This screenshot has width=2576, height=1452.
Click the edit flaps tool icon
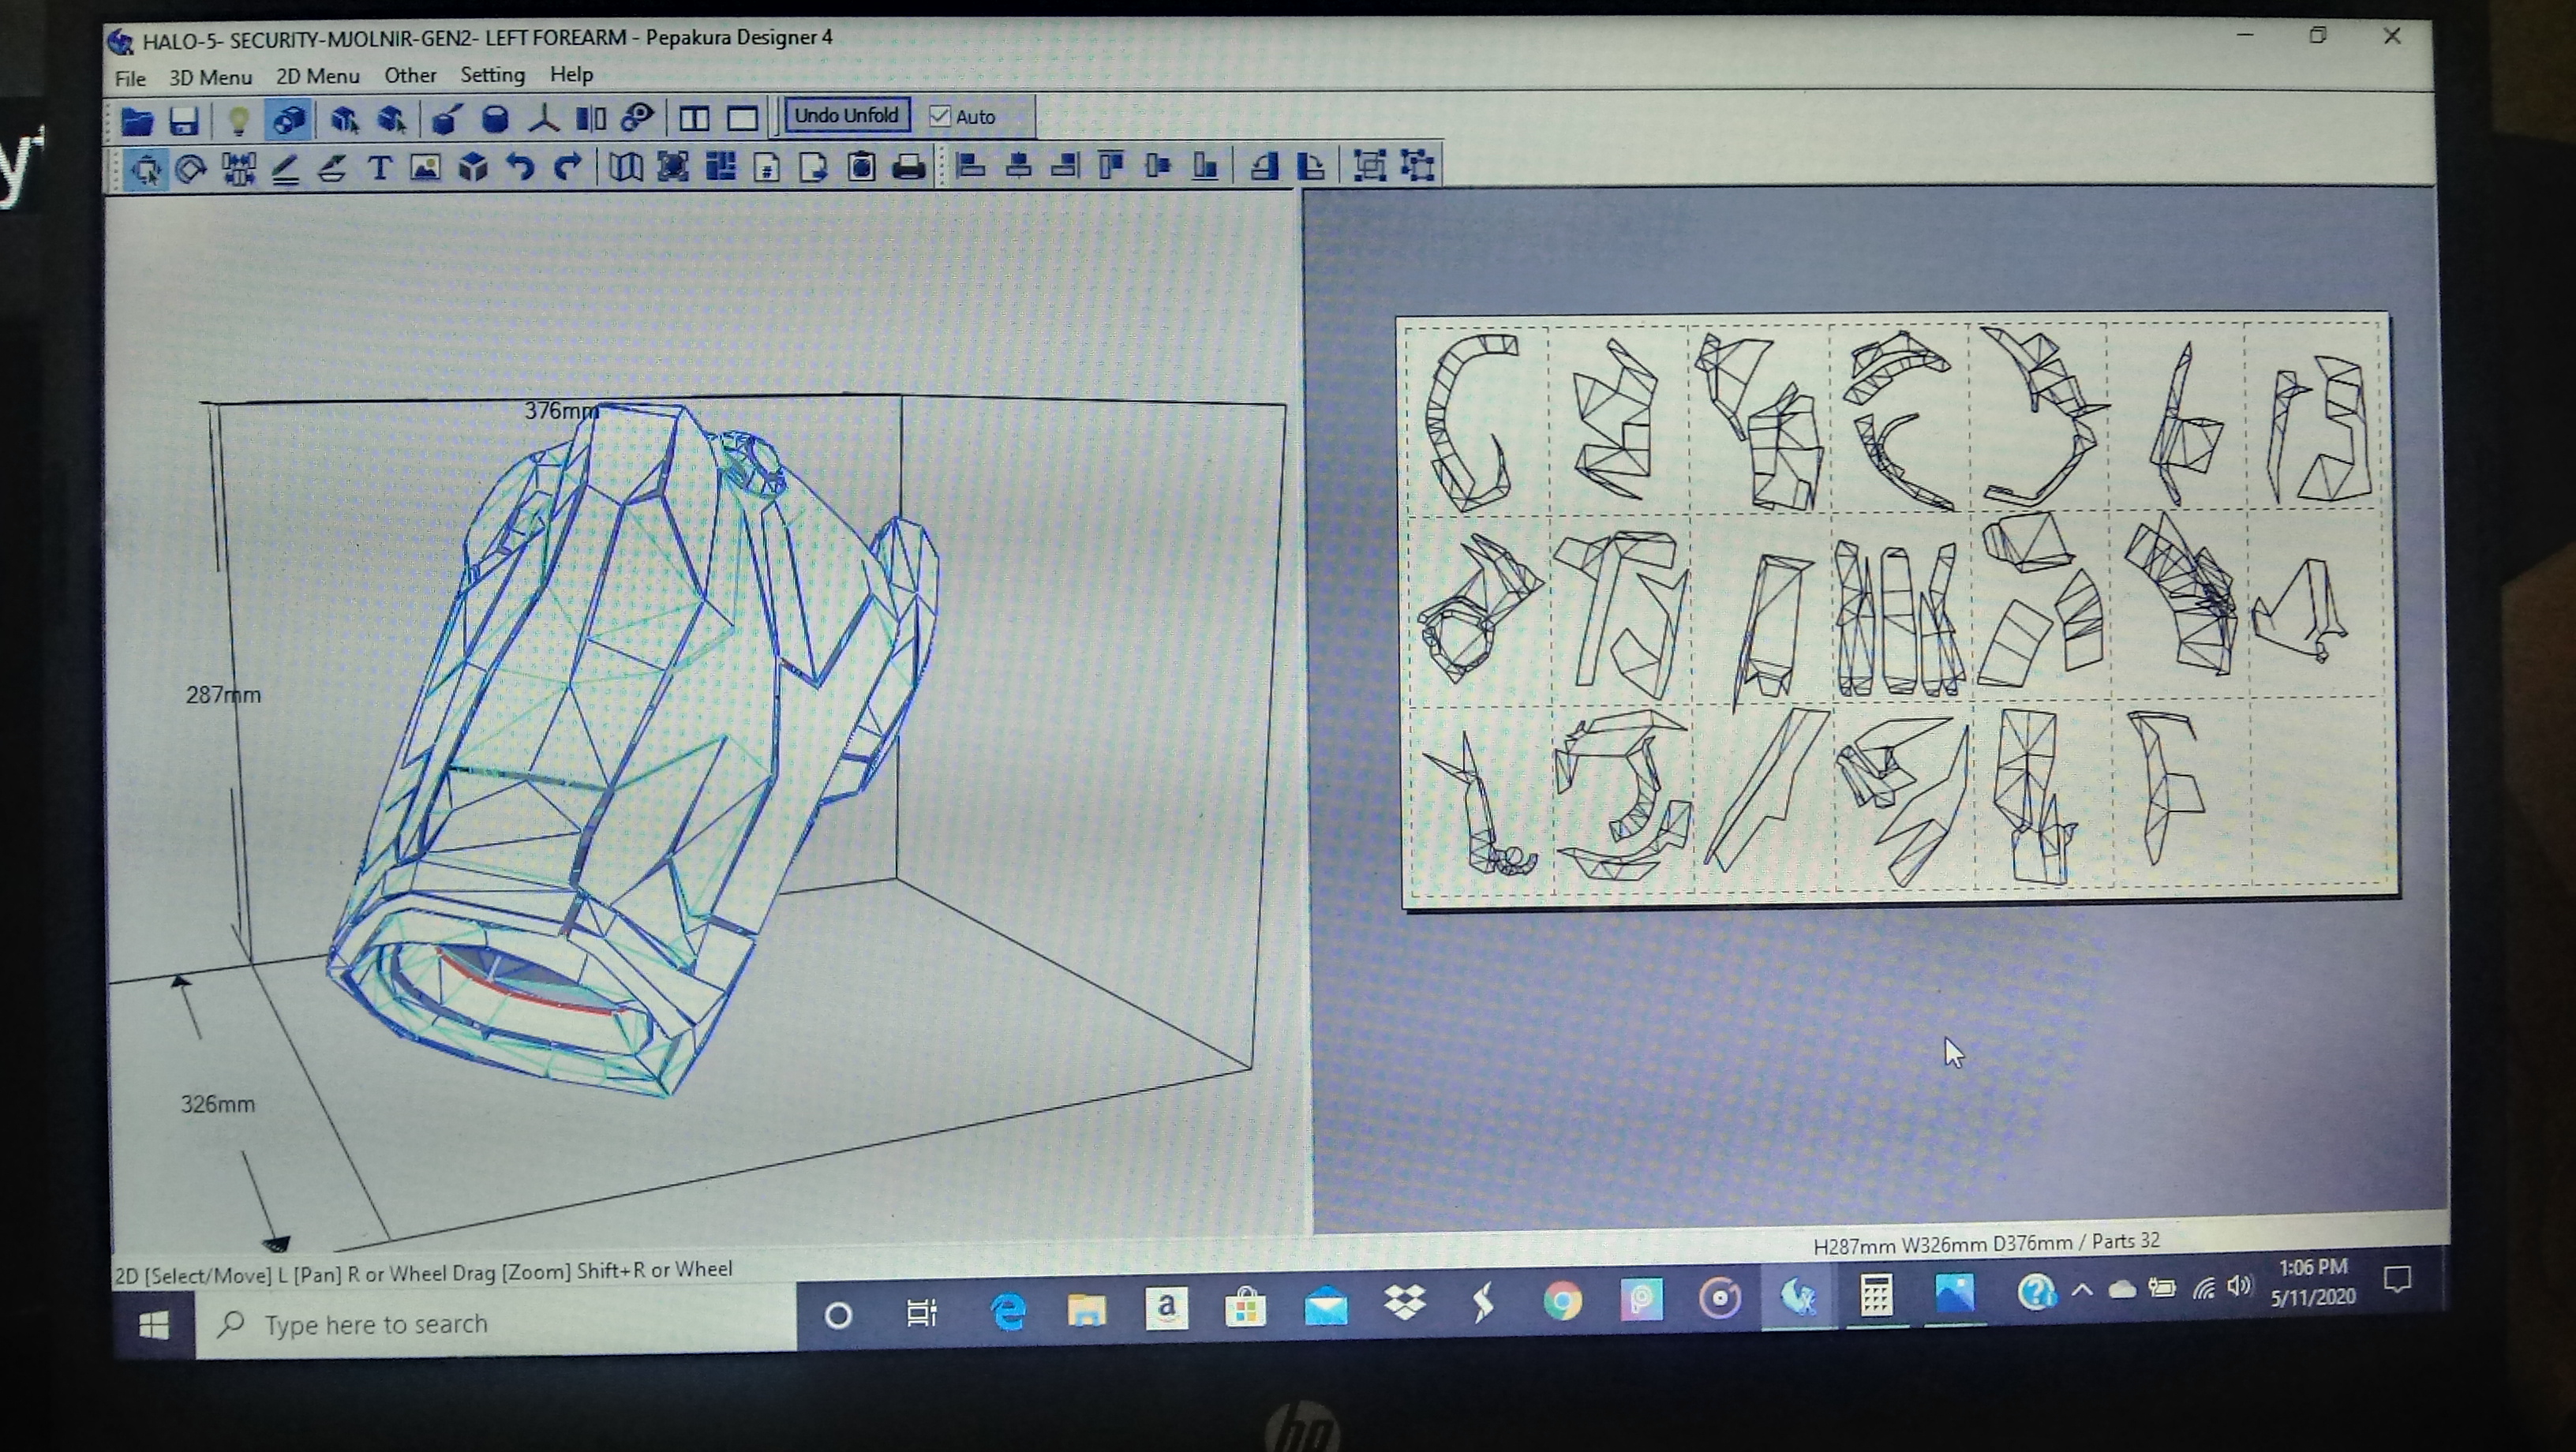333,168
